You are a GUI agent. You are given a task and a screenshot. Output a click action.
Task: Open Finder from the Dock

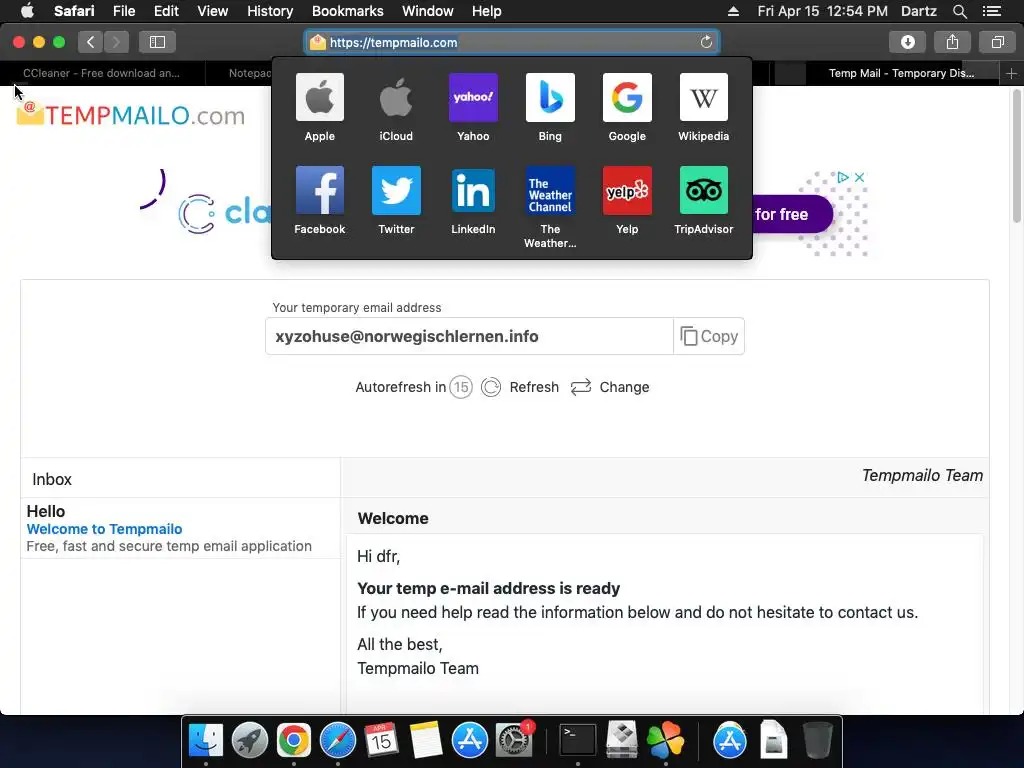(206, 741)
